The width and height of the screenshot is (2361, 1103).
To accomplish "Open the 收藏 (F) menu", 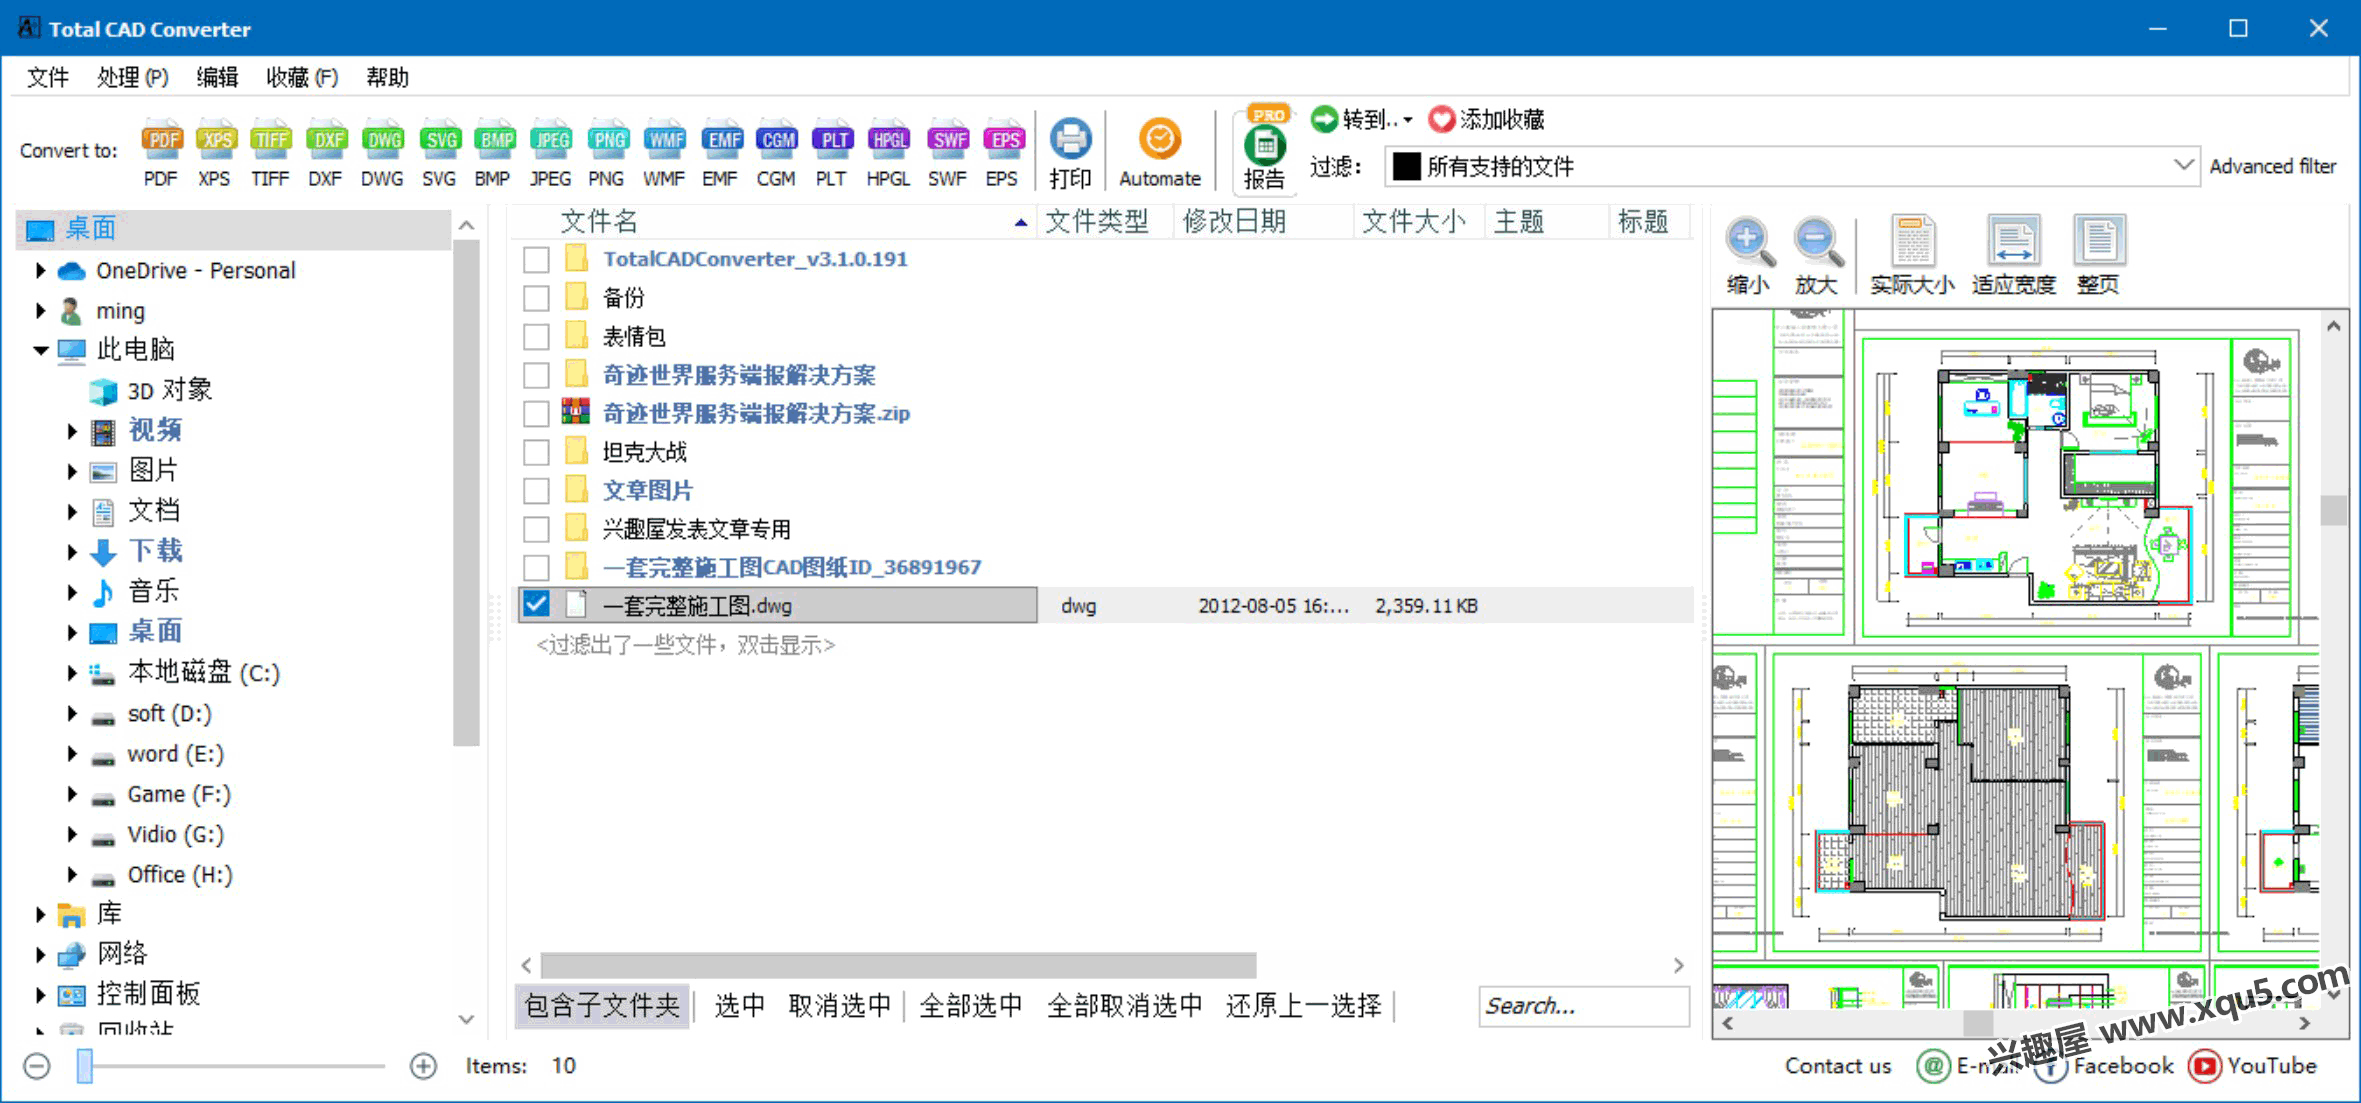I will (x=302, y=77).
